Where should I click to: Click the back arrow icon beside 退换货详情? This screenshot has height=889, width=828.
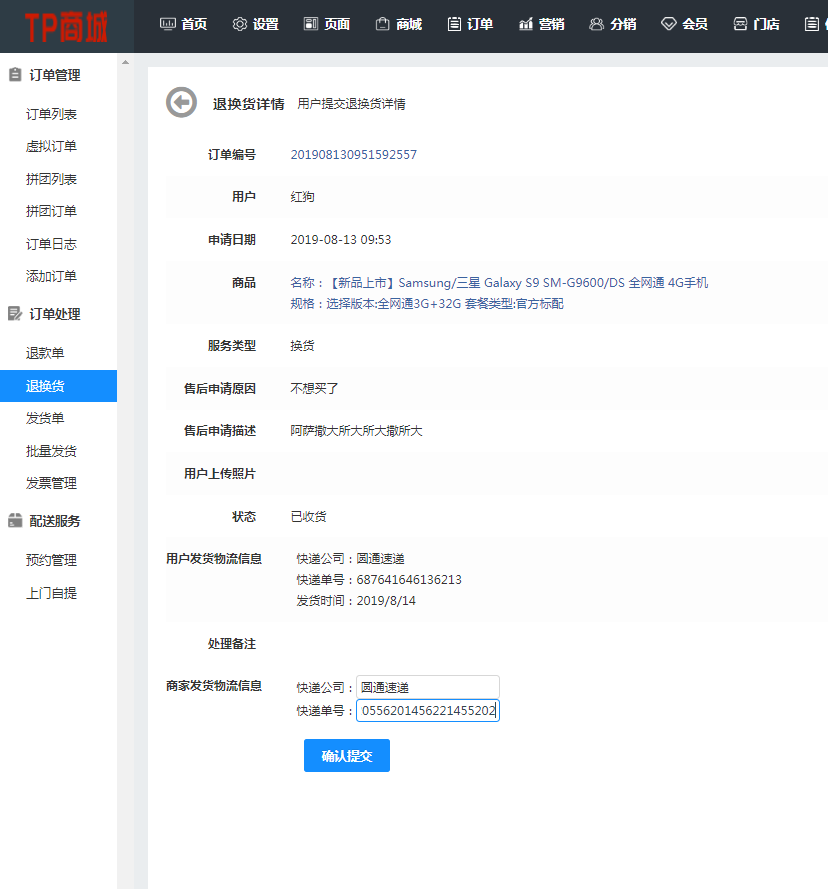[x=181, y=102]
